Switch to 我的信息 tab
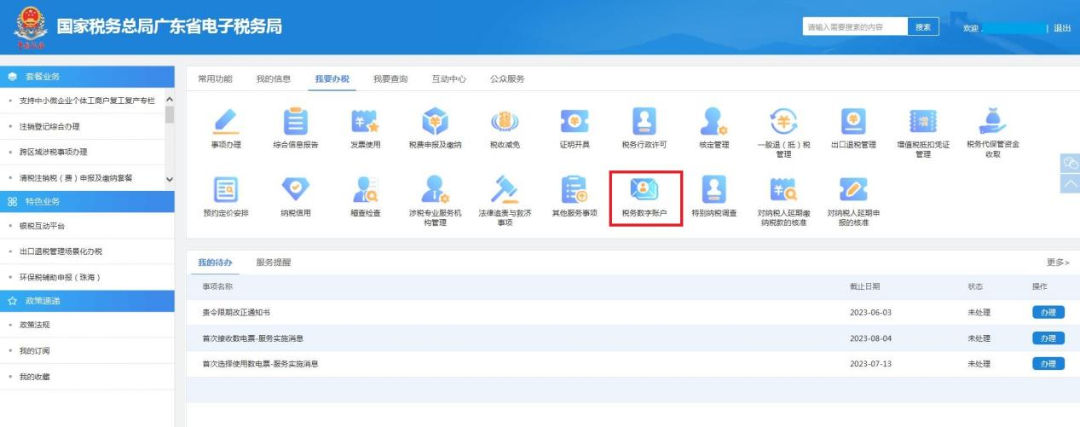Image resolution: width=1080 pixels, height=427 pixels. pos(273,79)
